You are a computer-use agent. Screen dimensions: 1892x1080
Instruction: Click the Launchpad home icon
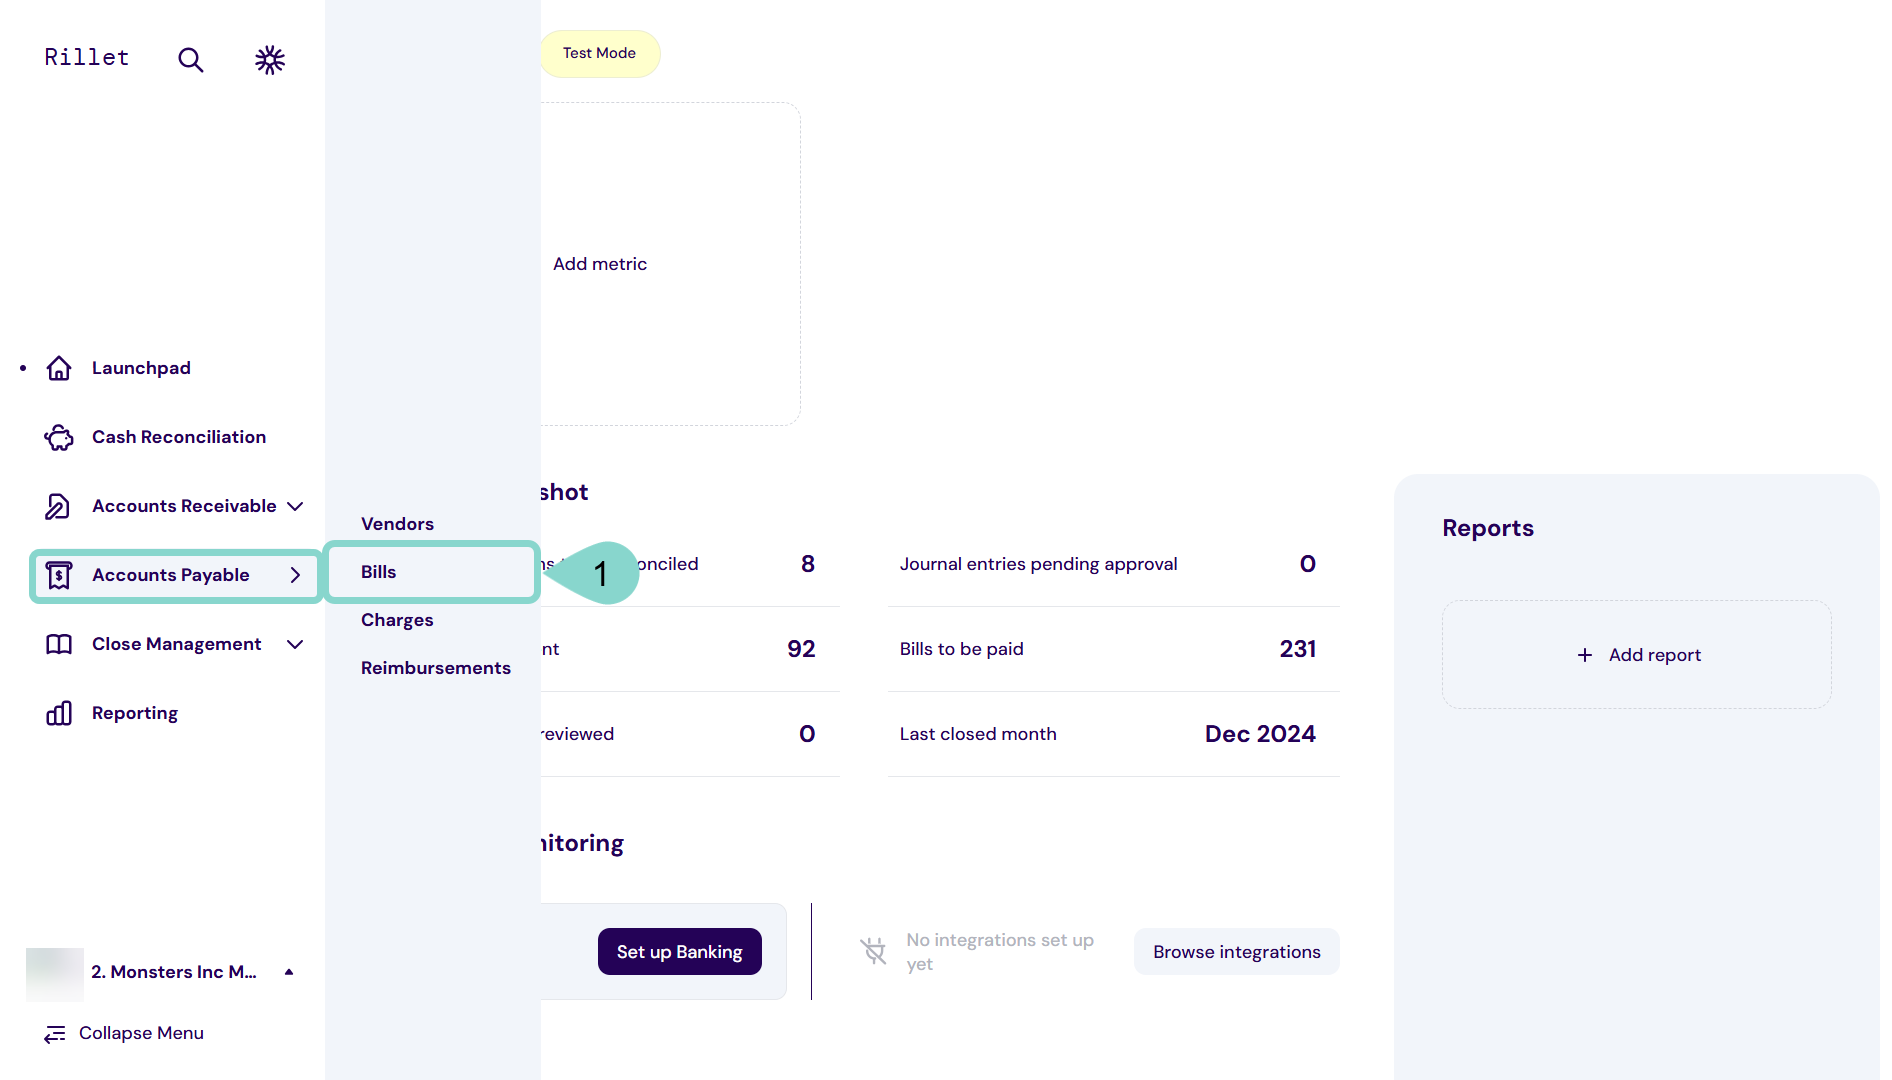[x=59, y=368]
